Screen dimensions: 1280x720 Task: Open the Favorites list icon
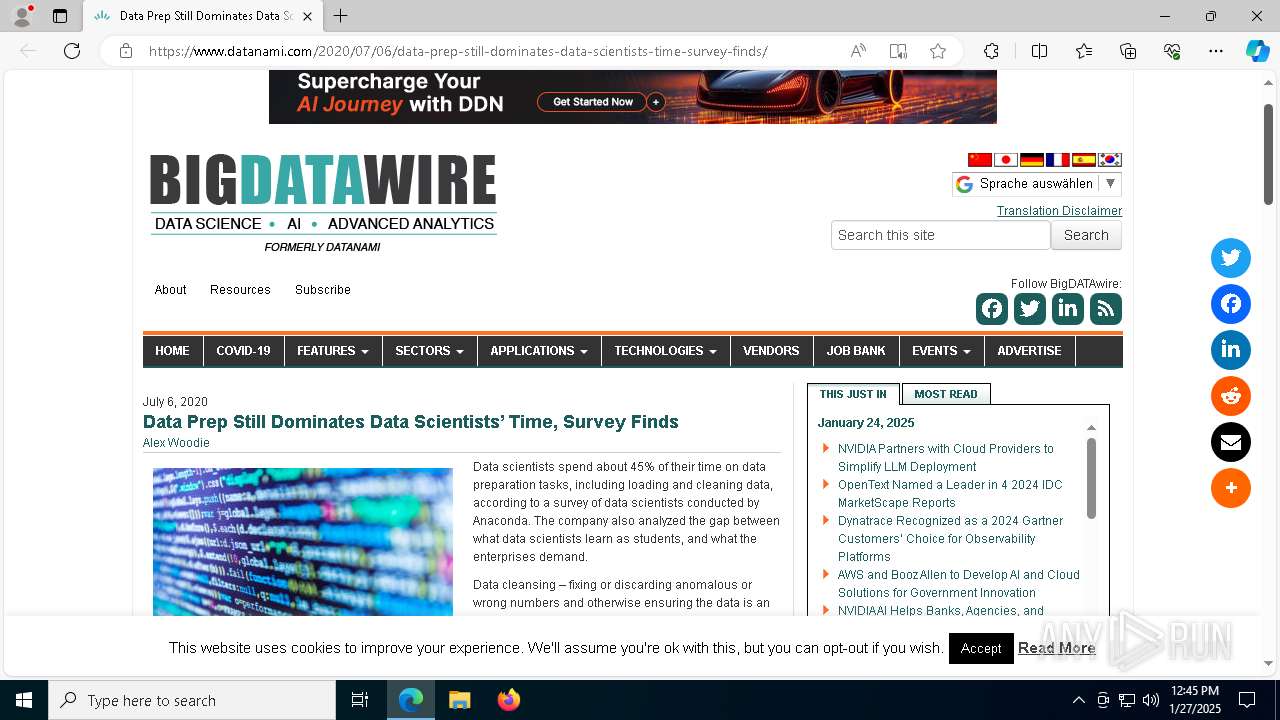[1084, 51]
